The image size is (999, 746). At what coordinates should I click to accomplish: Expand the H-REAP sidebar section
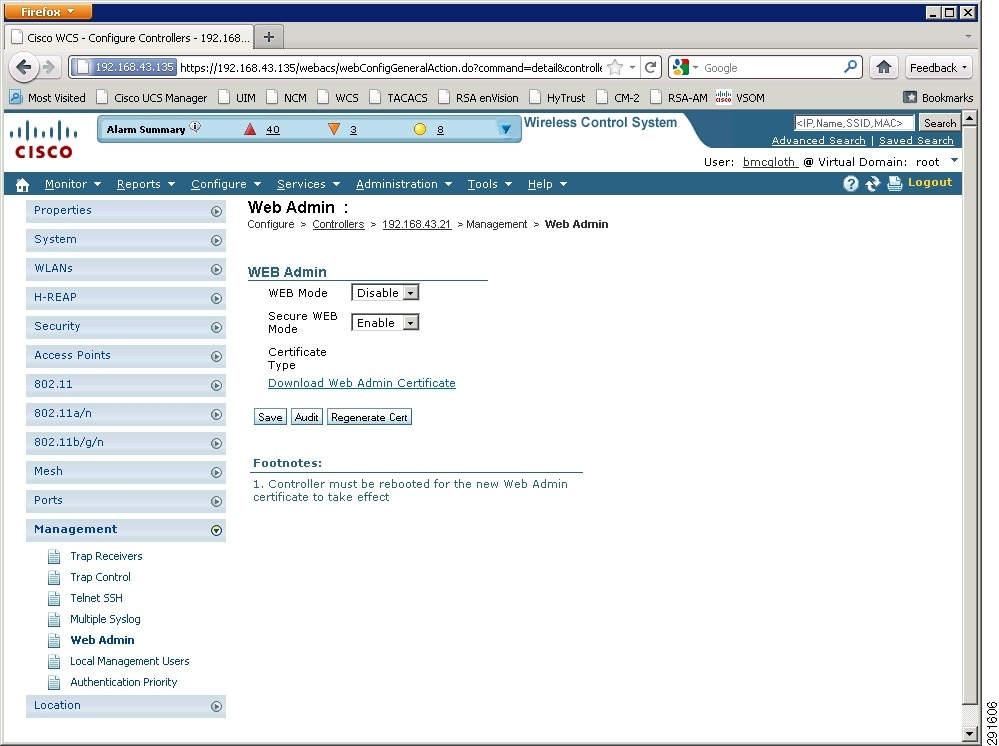tap(217, 299)
